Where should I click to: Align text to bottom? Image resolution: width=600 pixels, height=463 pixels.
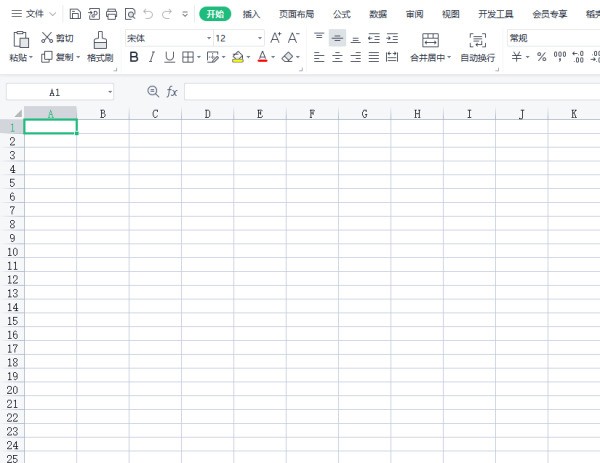(x=355, y=39)
